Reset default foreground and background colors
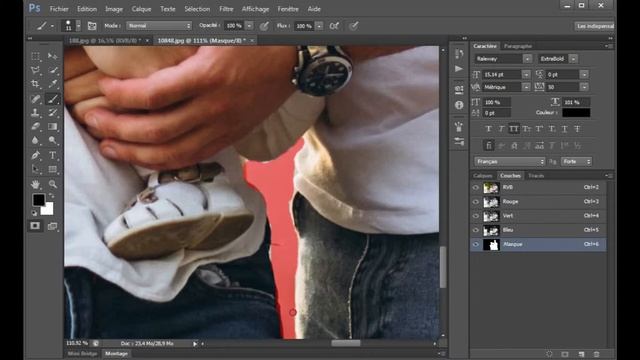The image size is (640, 360). [x=34, y=213]
